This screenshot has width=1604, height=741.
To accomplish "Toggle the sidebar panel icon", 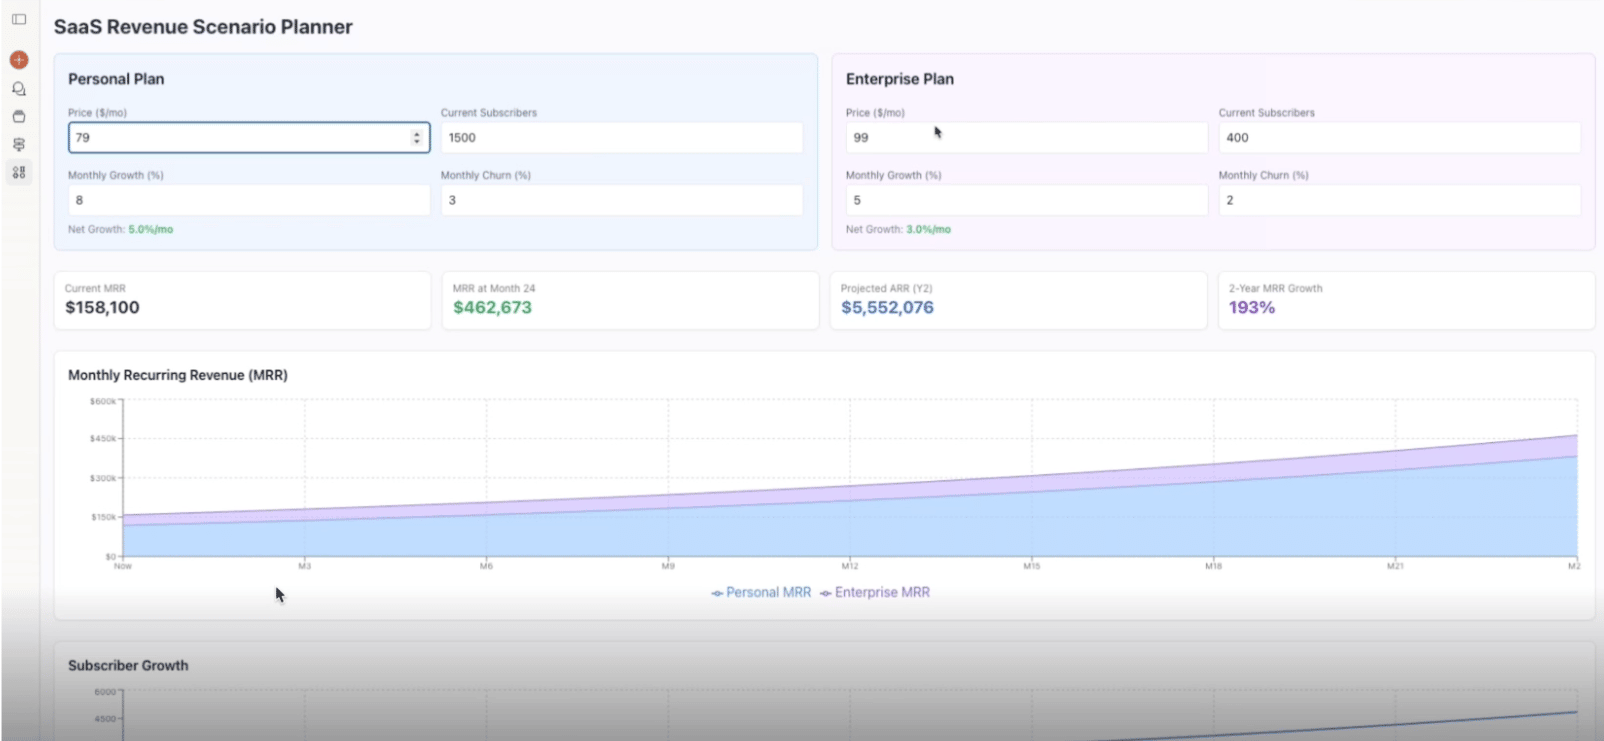I will click(x=19, y=19).
